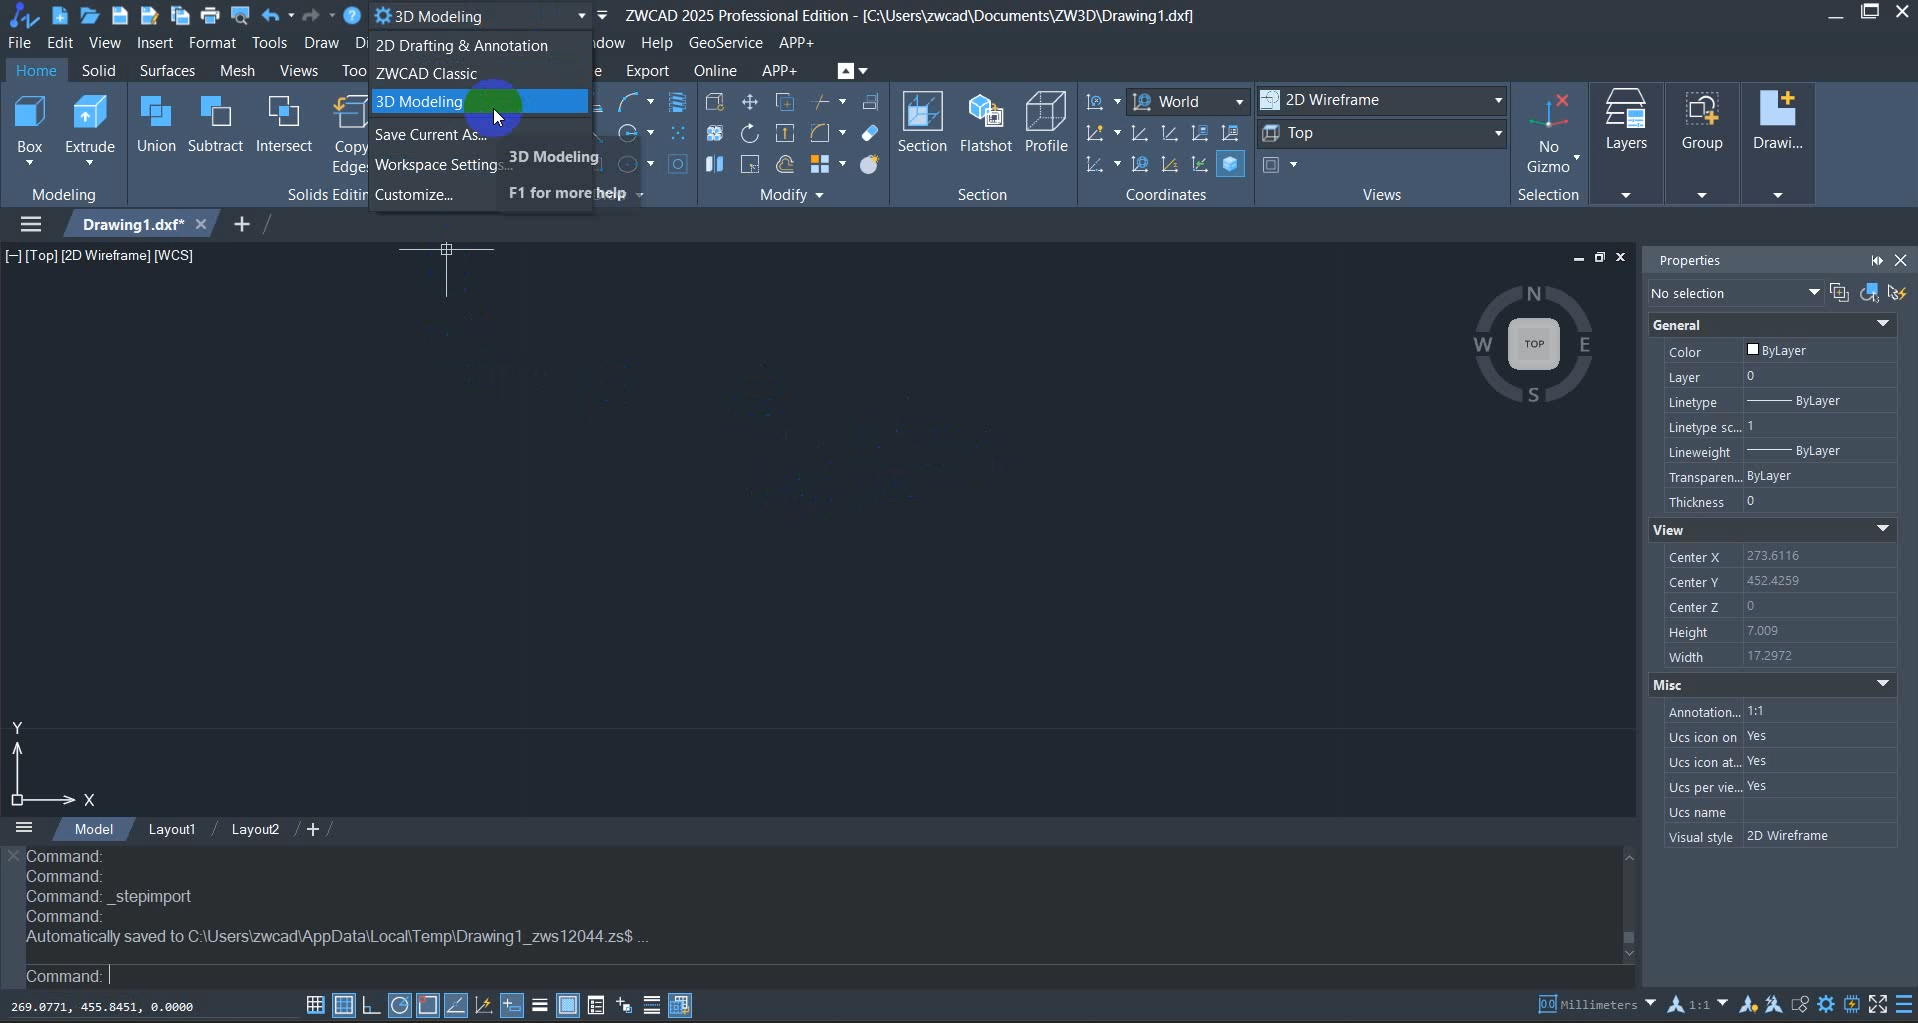1918x1023 pixels.
Task: Toggle Dynamic Input in the status bar
Action: (x=511, y=1005)
